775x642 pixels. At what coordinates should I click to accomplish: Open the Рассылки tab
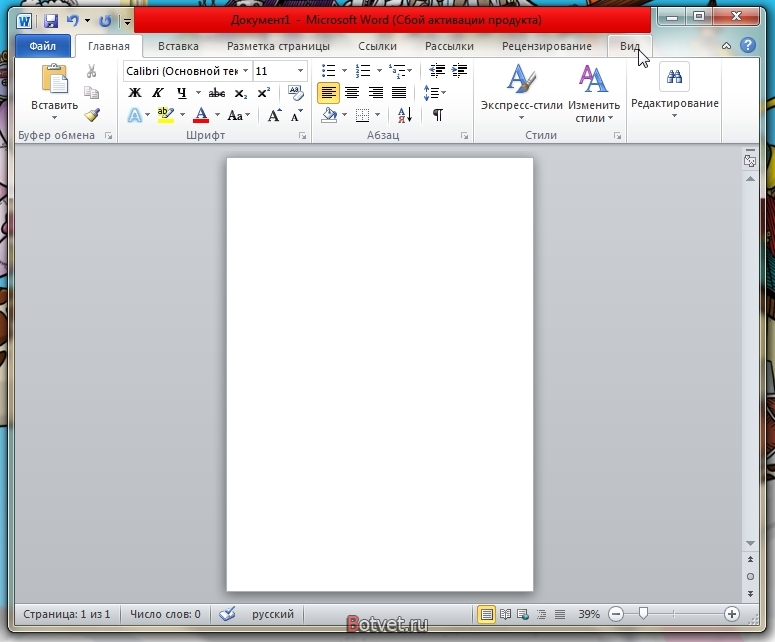tap(449, 46)
